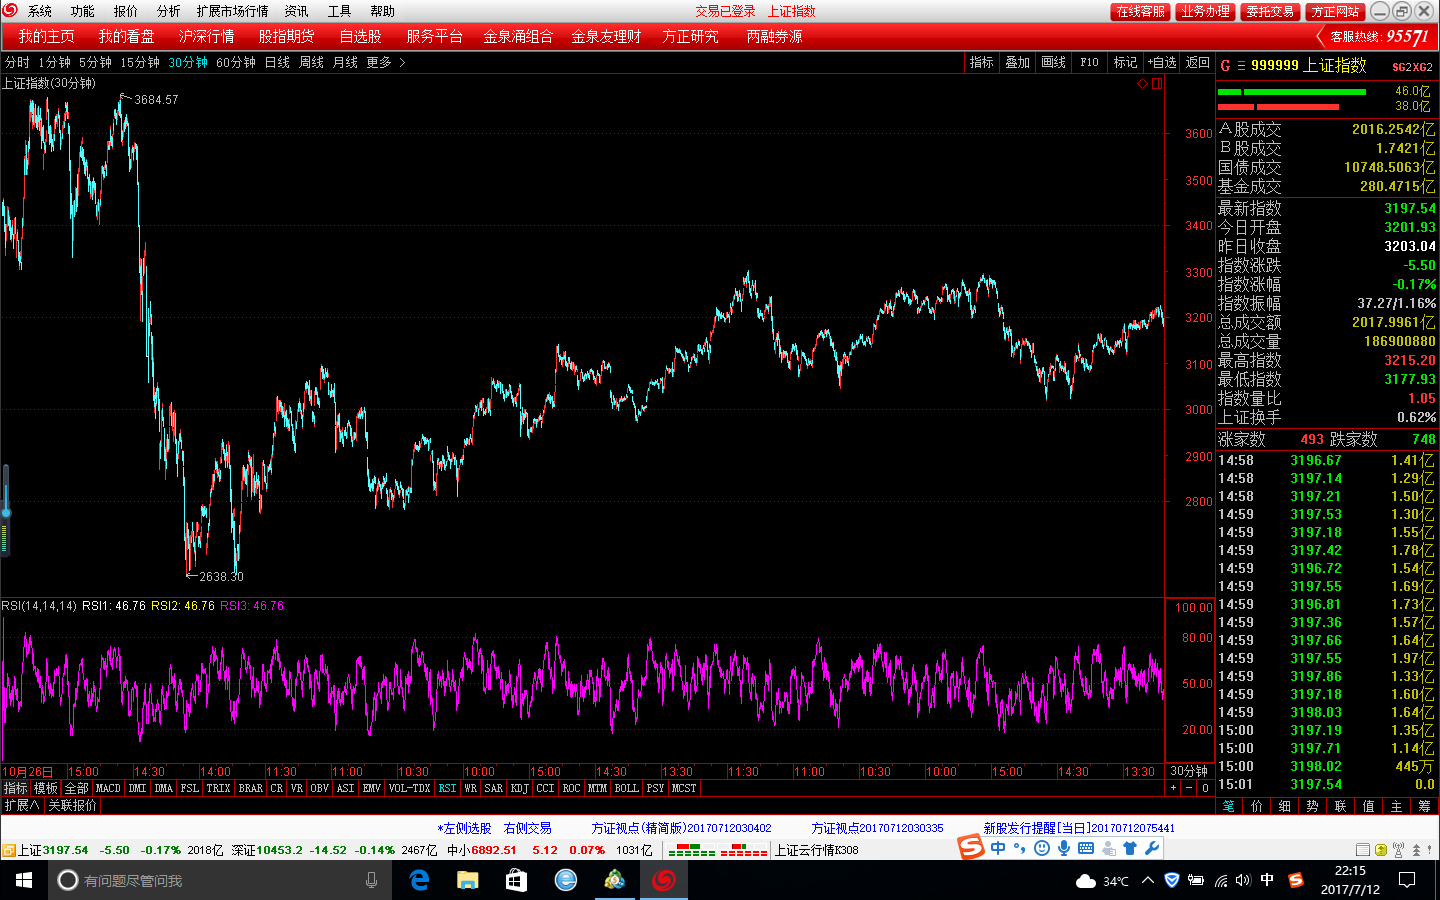Click Cortana search box 有问题尽管问我

(218, 880)
